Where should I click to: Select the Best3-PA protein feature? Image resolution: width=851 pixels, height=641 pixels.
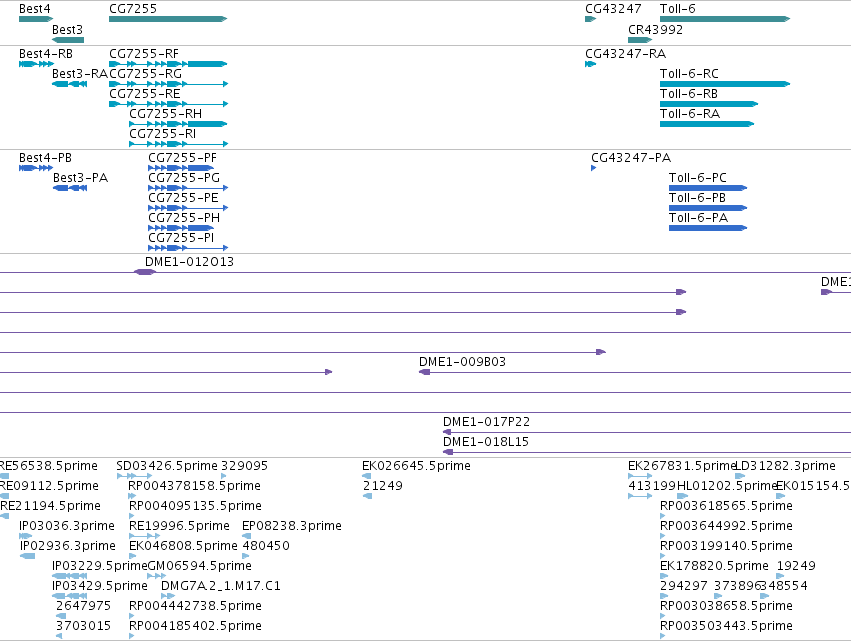tap(70, 188)
